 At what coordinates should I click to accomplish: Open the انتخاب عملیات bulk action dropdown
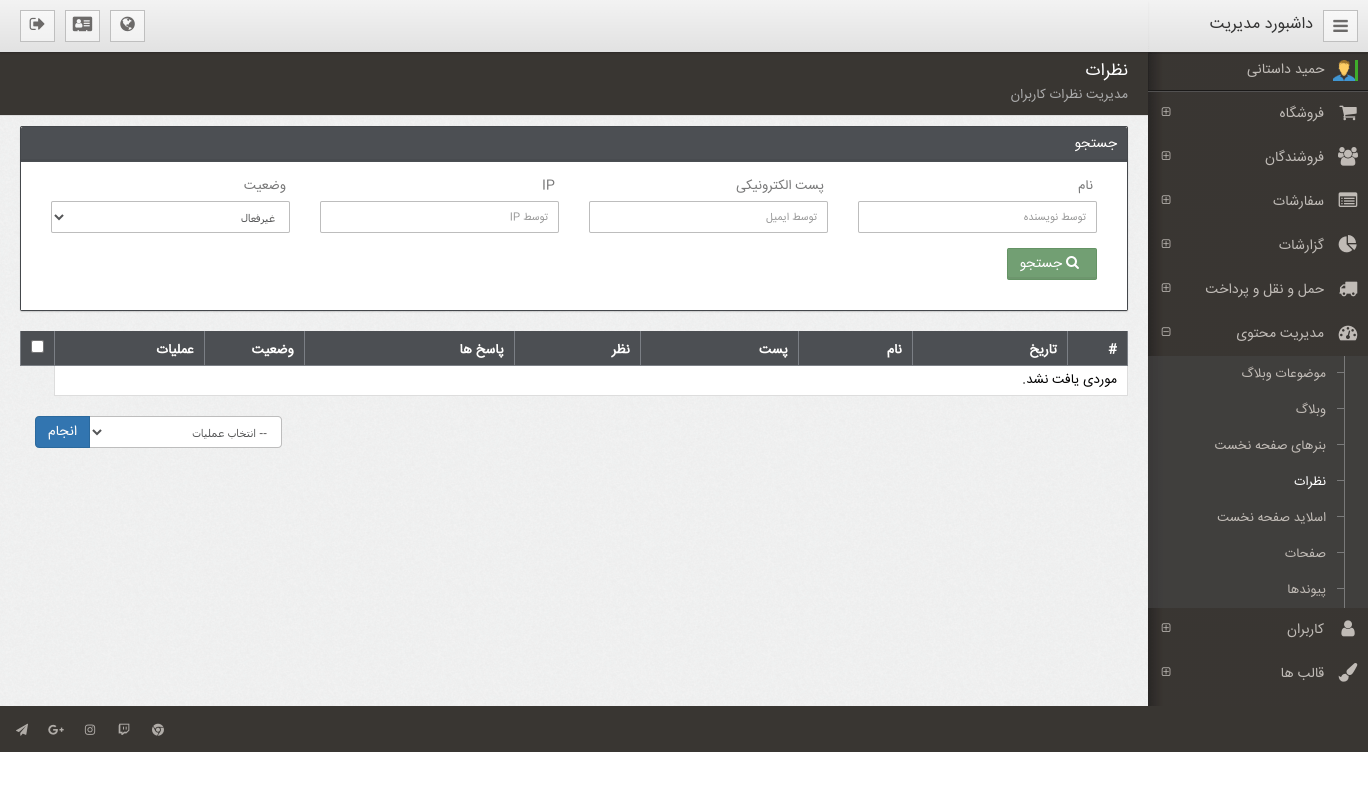185,432
